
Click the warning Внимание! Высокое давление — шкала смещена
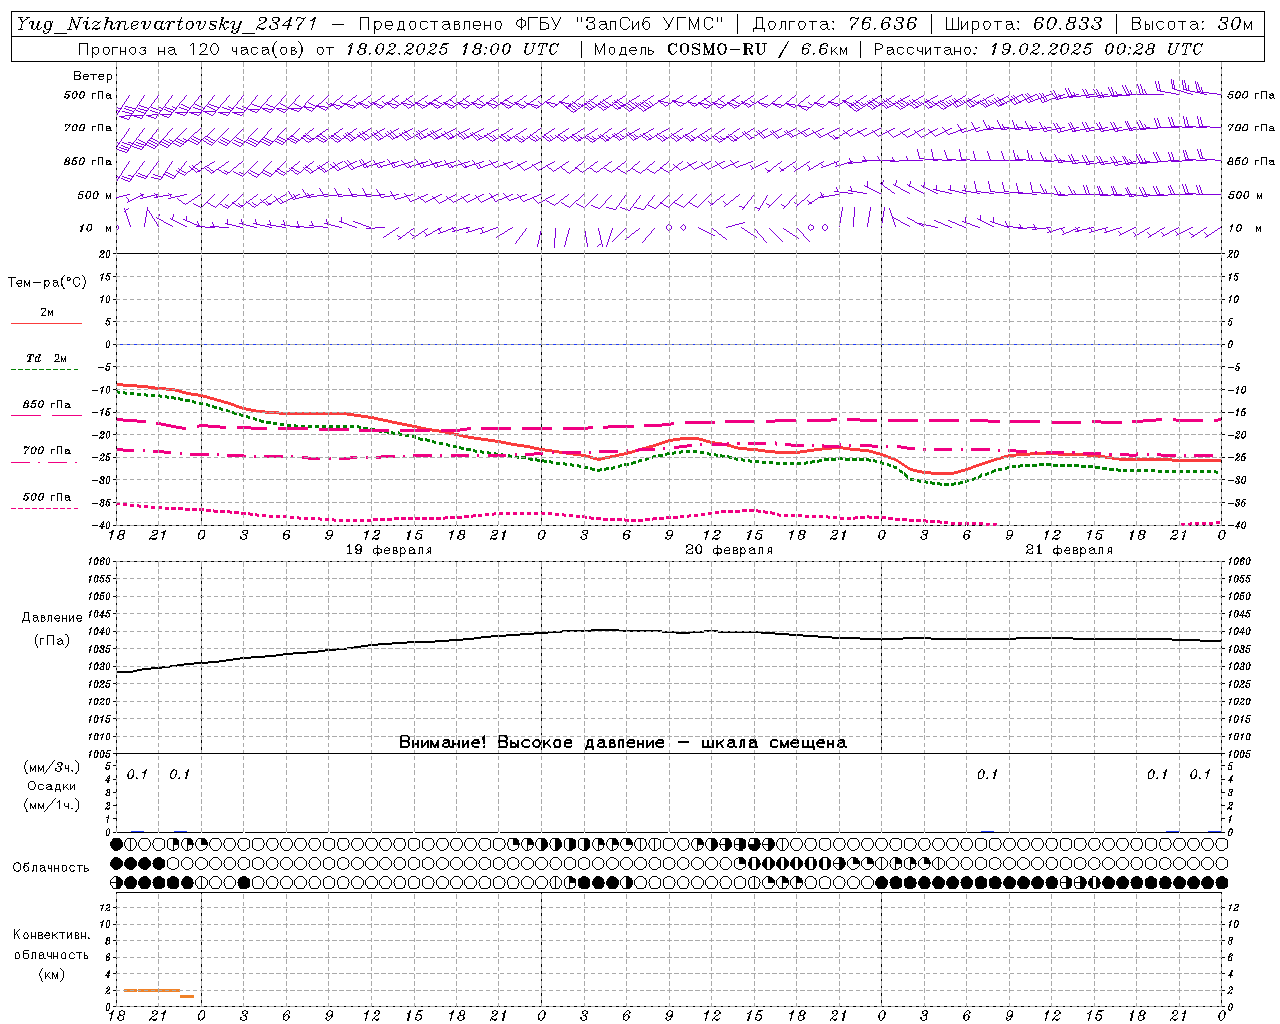(x=623, y=742)
